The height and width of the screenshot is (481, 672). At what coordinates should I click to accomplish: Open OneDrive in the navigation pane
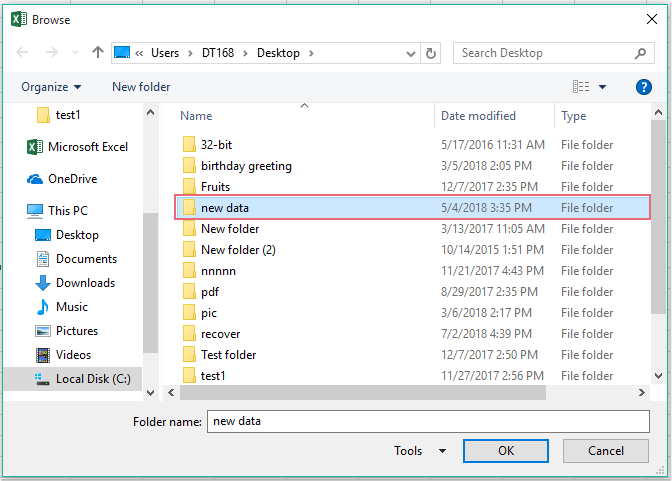pyautogui.click(x=62, y=179)
